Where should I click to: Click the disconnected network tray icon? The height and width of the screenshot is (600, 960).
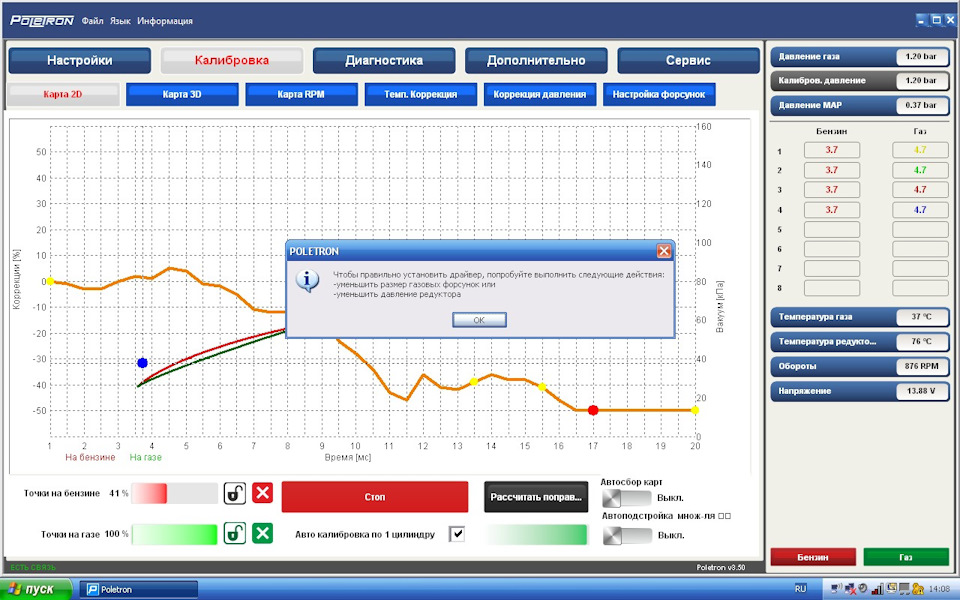click(850, 589)
